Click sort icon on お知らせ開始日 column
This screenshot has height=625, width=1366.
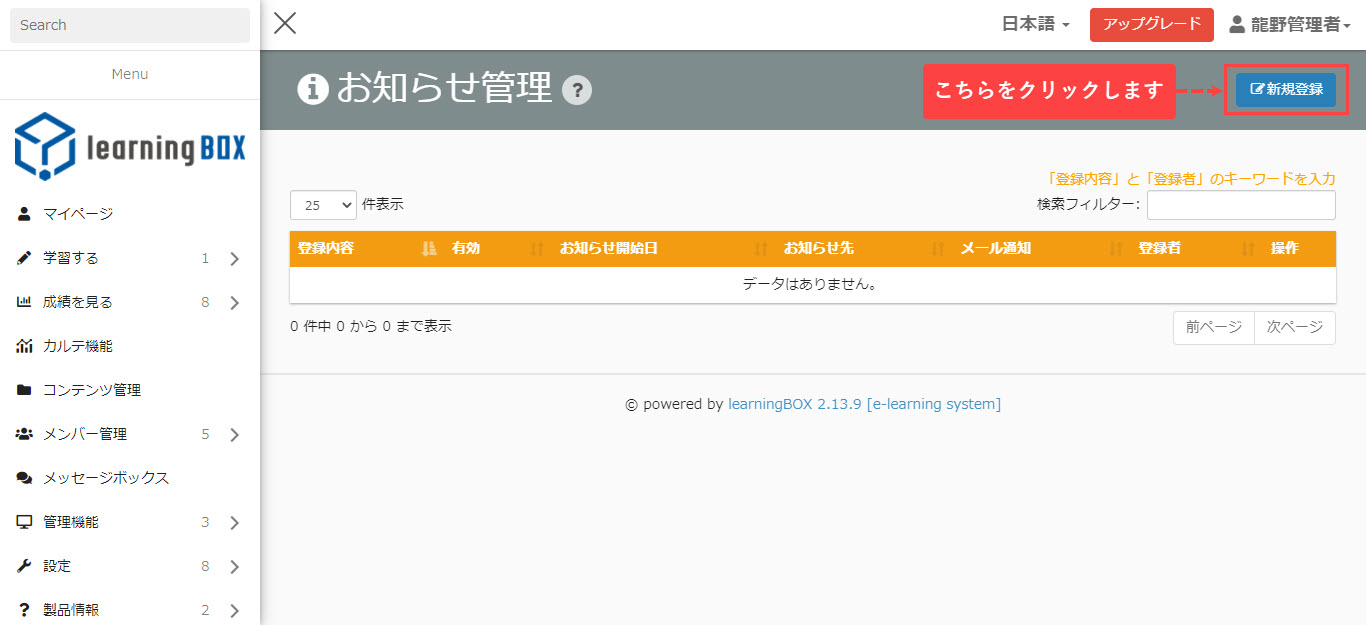point(761,249)
